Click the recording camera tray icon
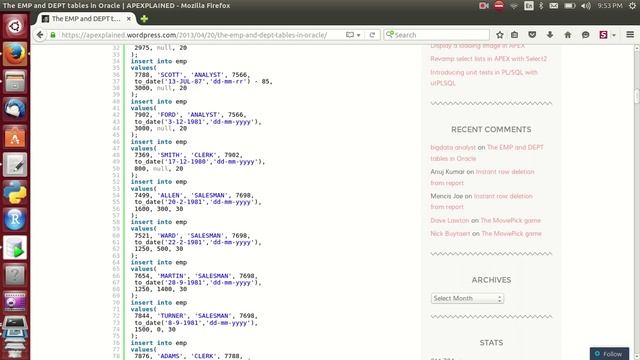This screenshot has height=360, width=640. pos(484,6)
